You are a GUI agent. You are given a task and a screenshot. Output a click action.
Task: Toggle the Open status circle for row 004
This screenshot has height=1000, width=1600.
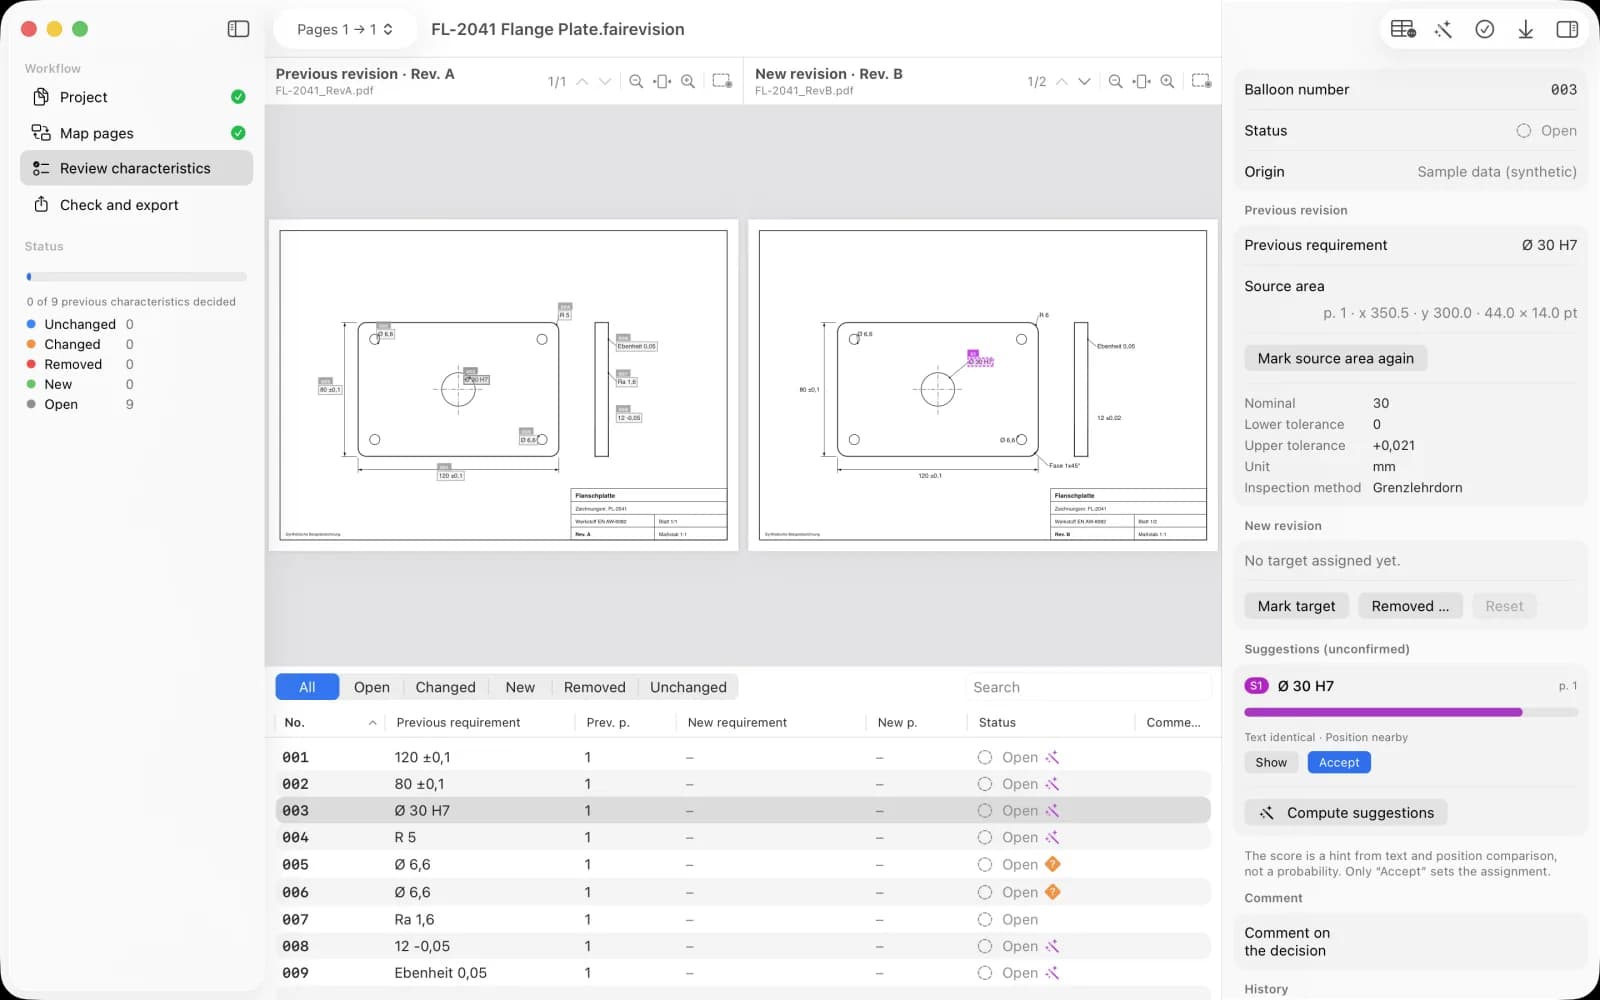coord(985,837)
